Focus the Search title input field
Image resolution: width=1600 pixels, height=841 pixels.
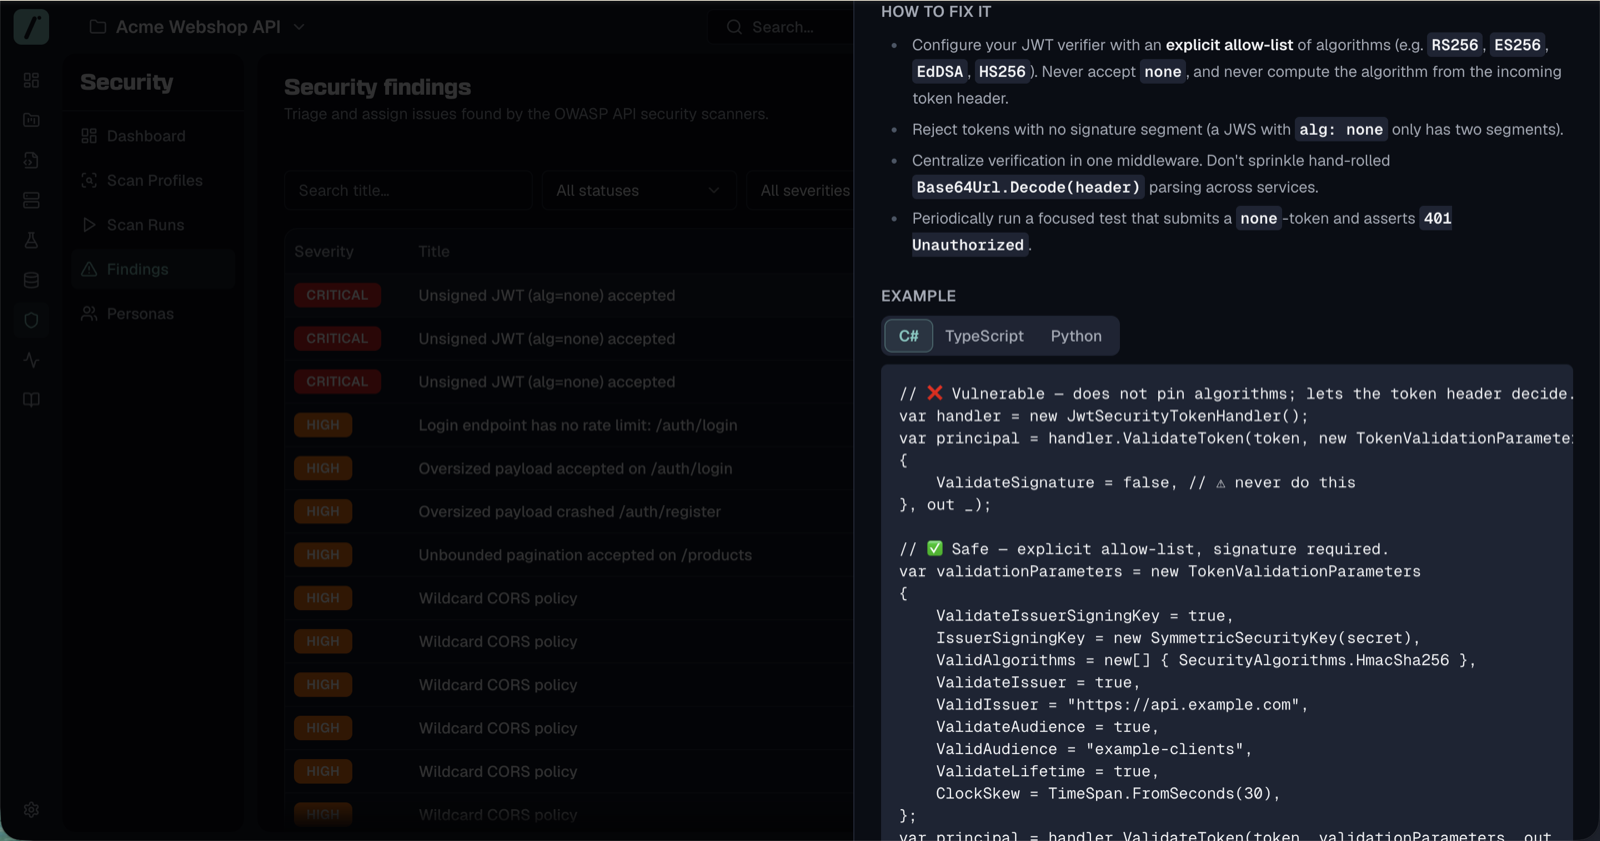408,191
